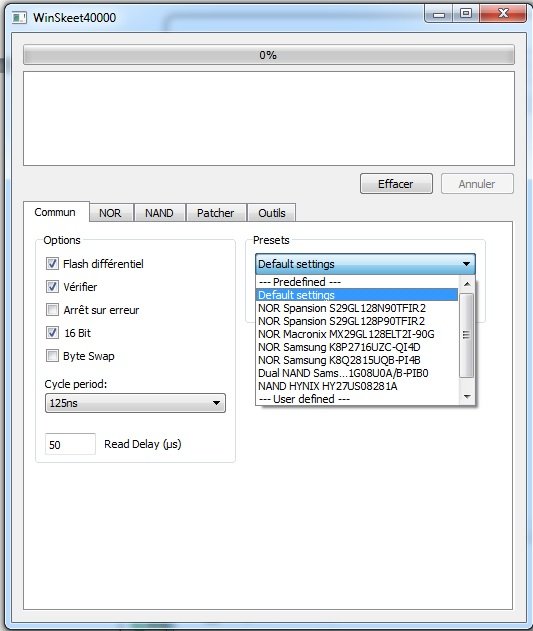Screen dimensions: 533x631
Task: Click the Presets list scroll down arrow
Action: [467, 397]
